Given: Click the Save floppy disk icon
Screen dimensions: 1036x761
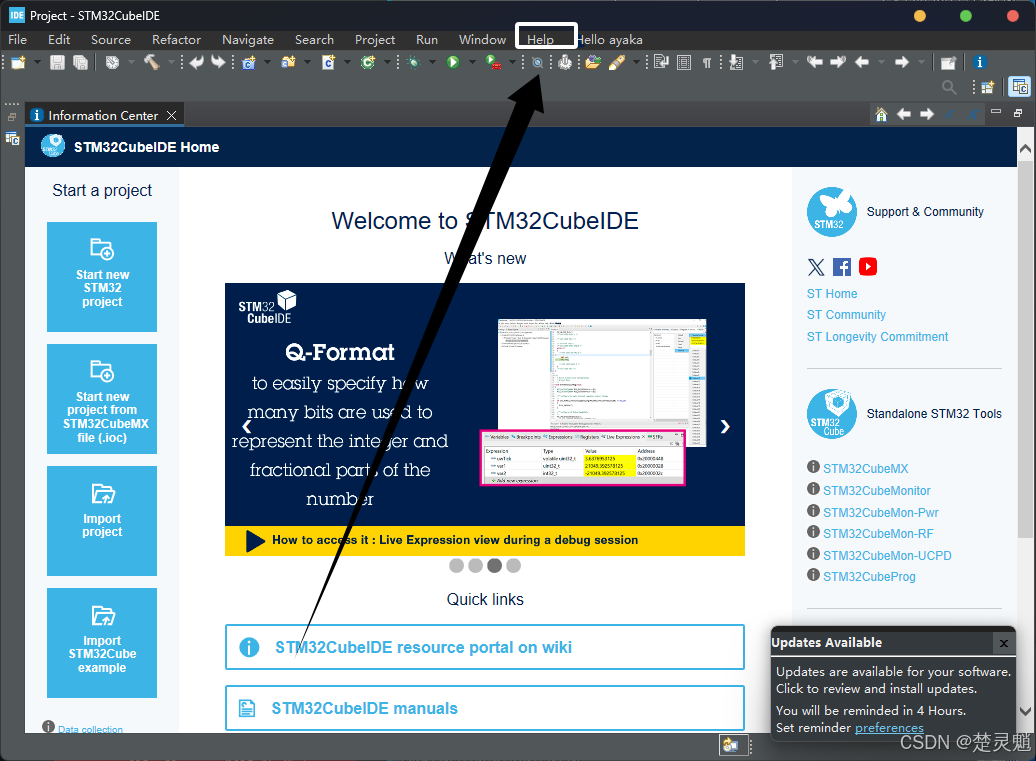Looking at the screenshot, I should (x=57, y=62).
